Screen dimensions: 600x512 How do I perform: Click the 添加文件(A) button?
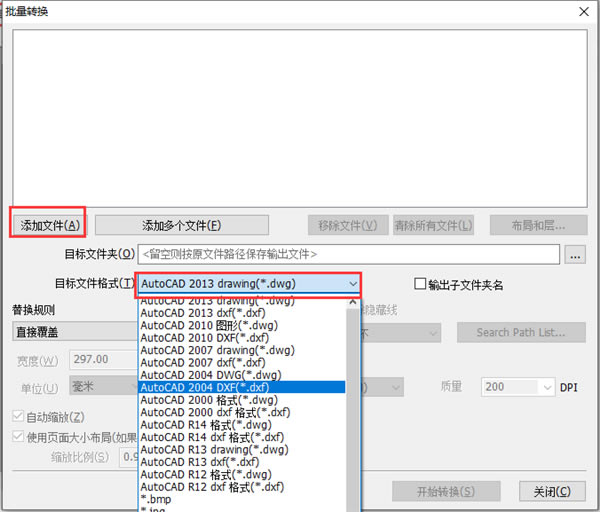click(50, 225)
